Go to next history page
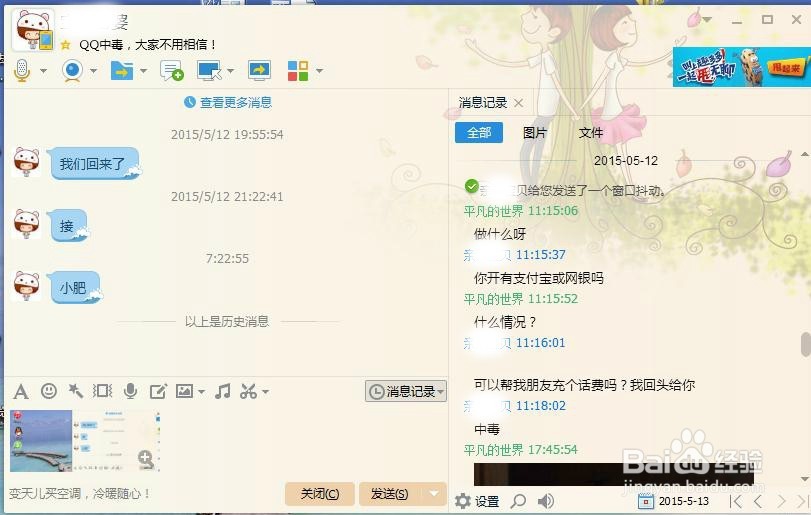 [781, 501]
